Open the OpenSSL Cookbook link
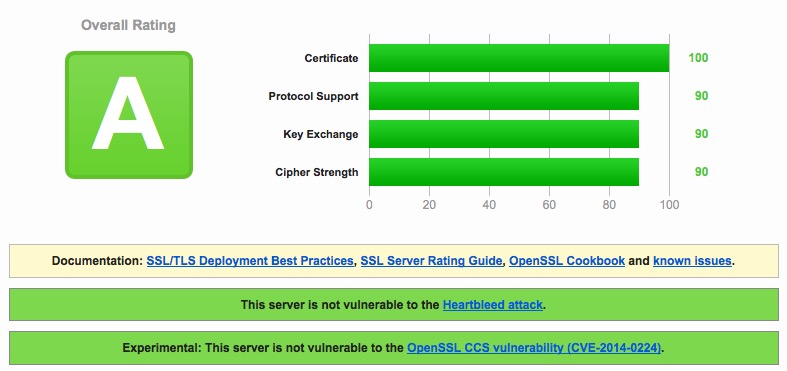 (567, 261)
